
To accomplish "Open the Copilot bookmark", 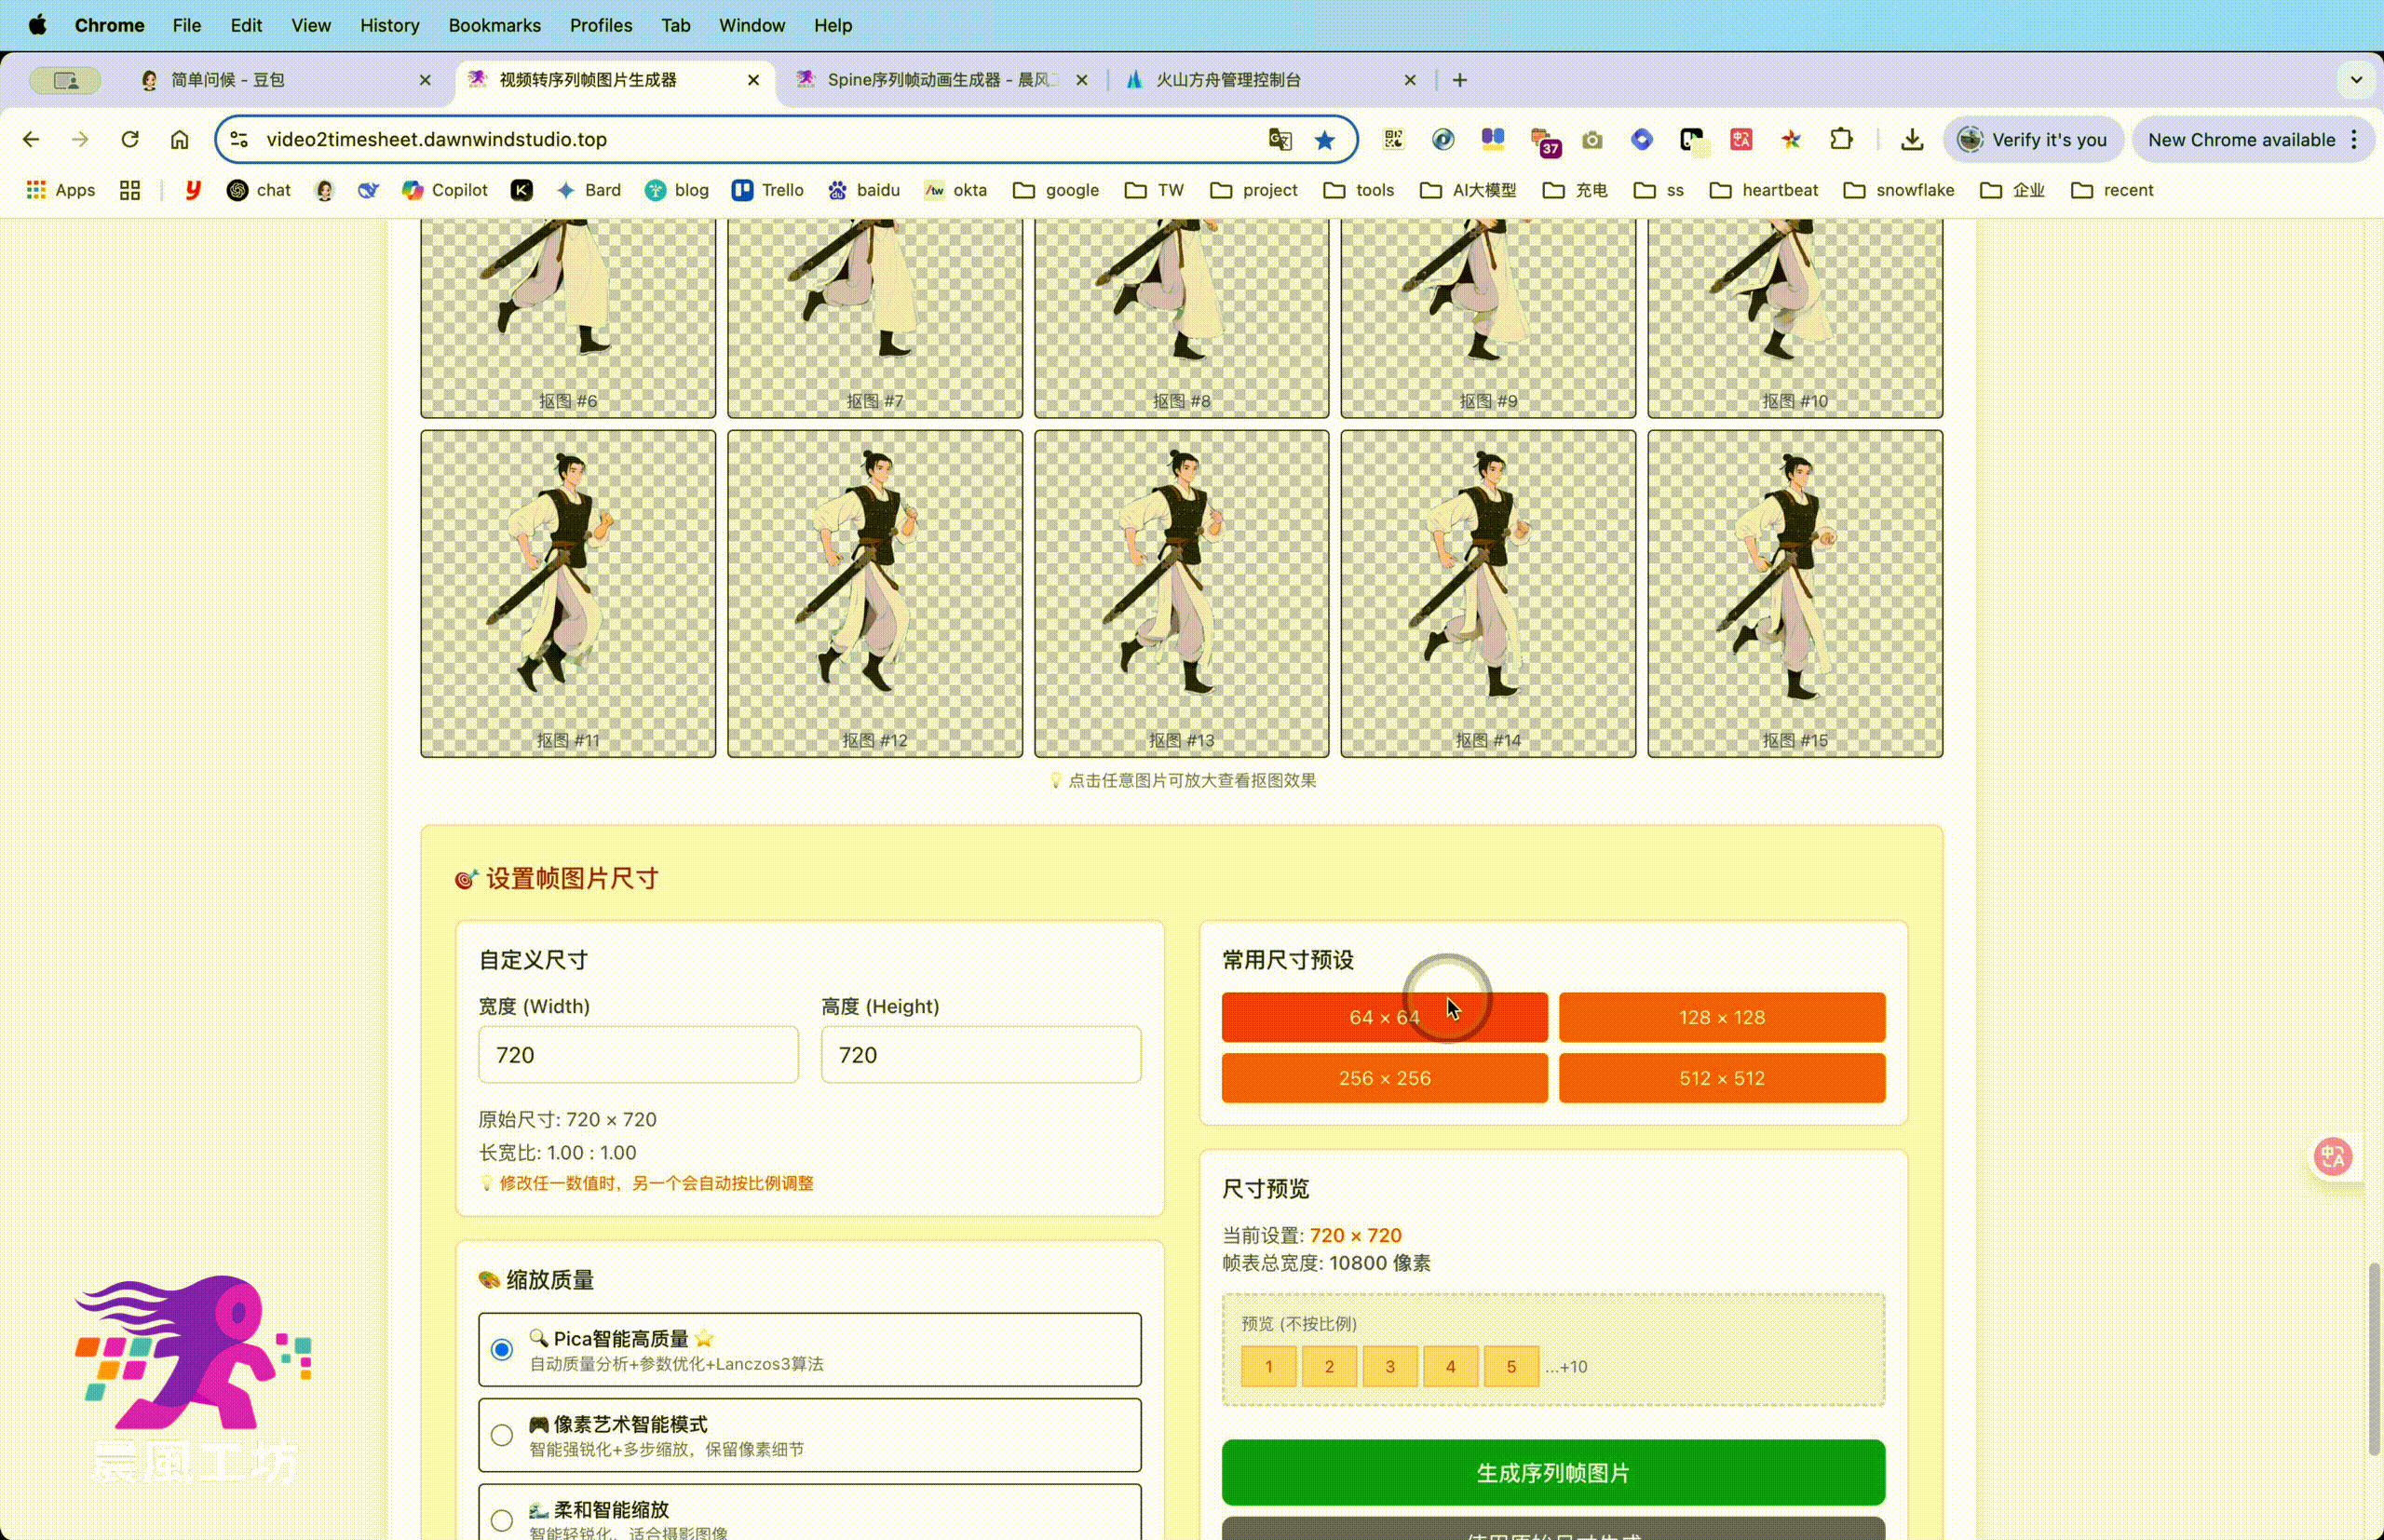I will tap(445, 190).
